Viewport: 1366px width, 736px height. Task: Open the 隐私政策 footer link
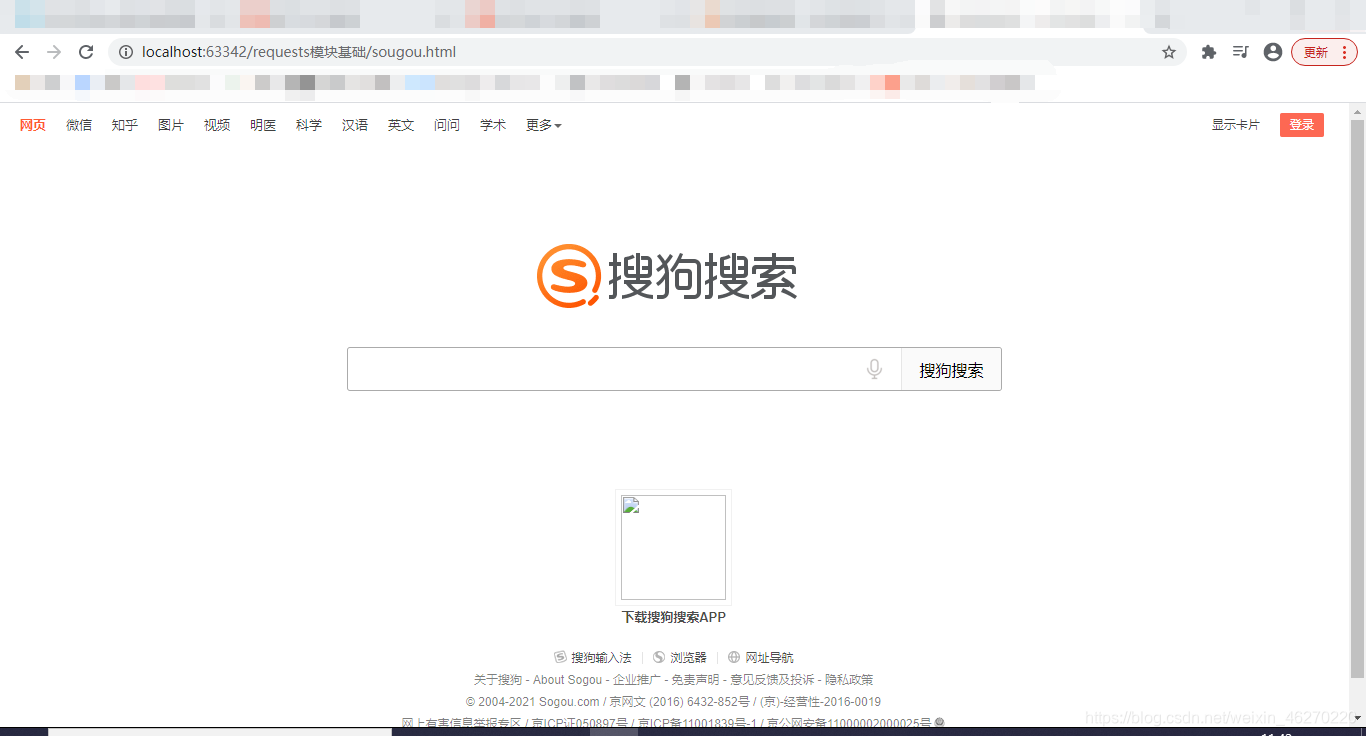click(849, 679)
